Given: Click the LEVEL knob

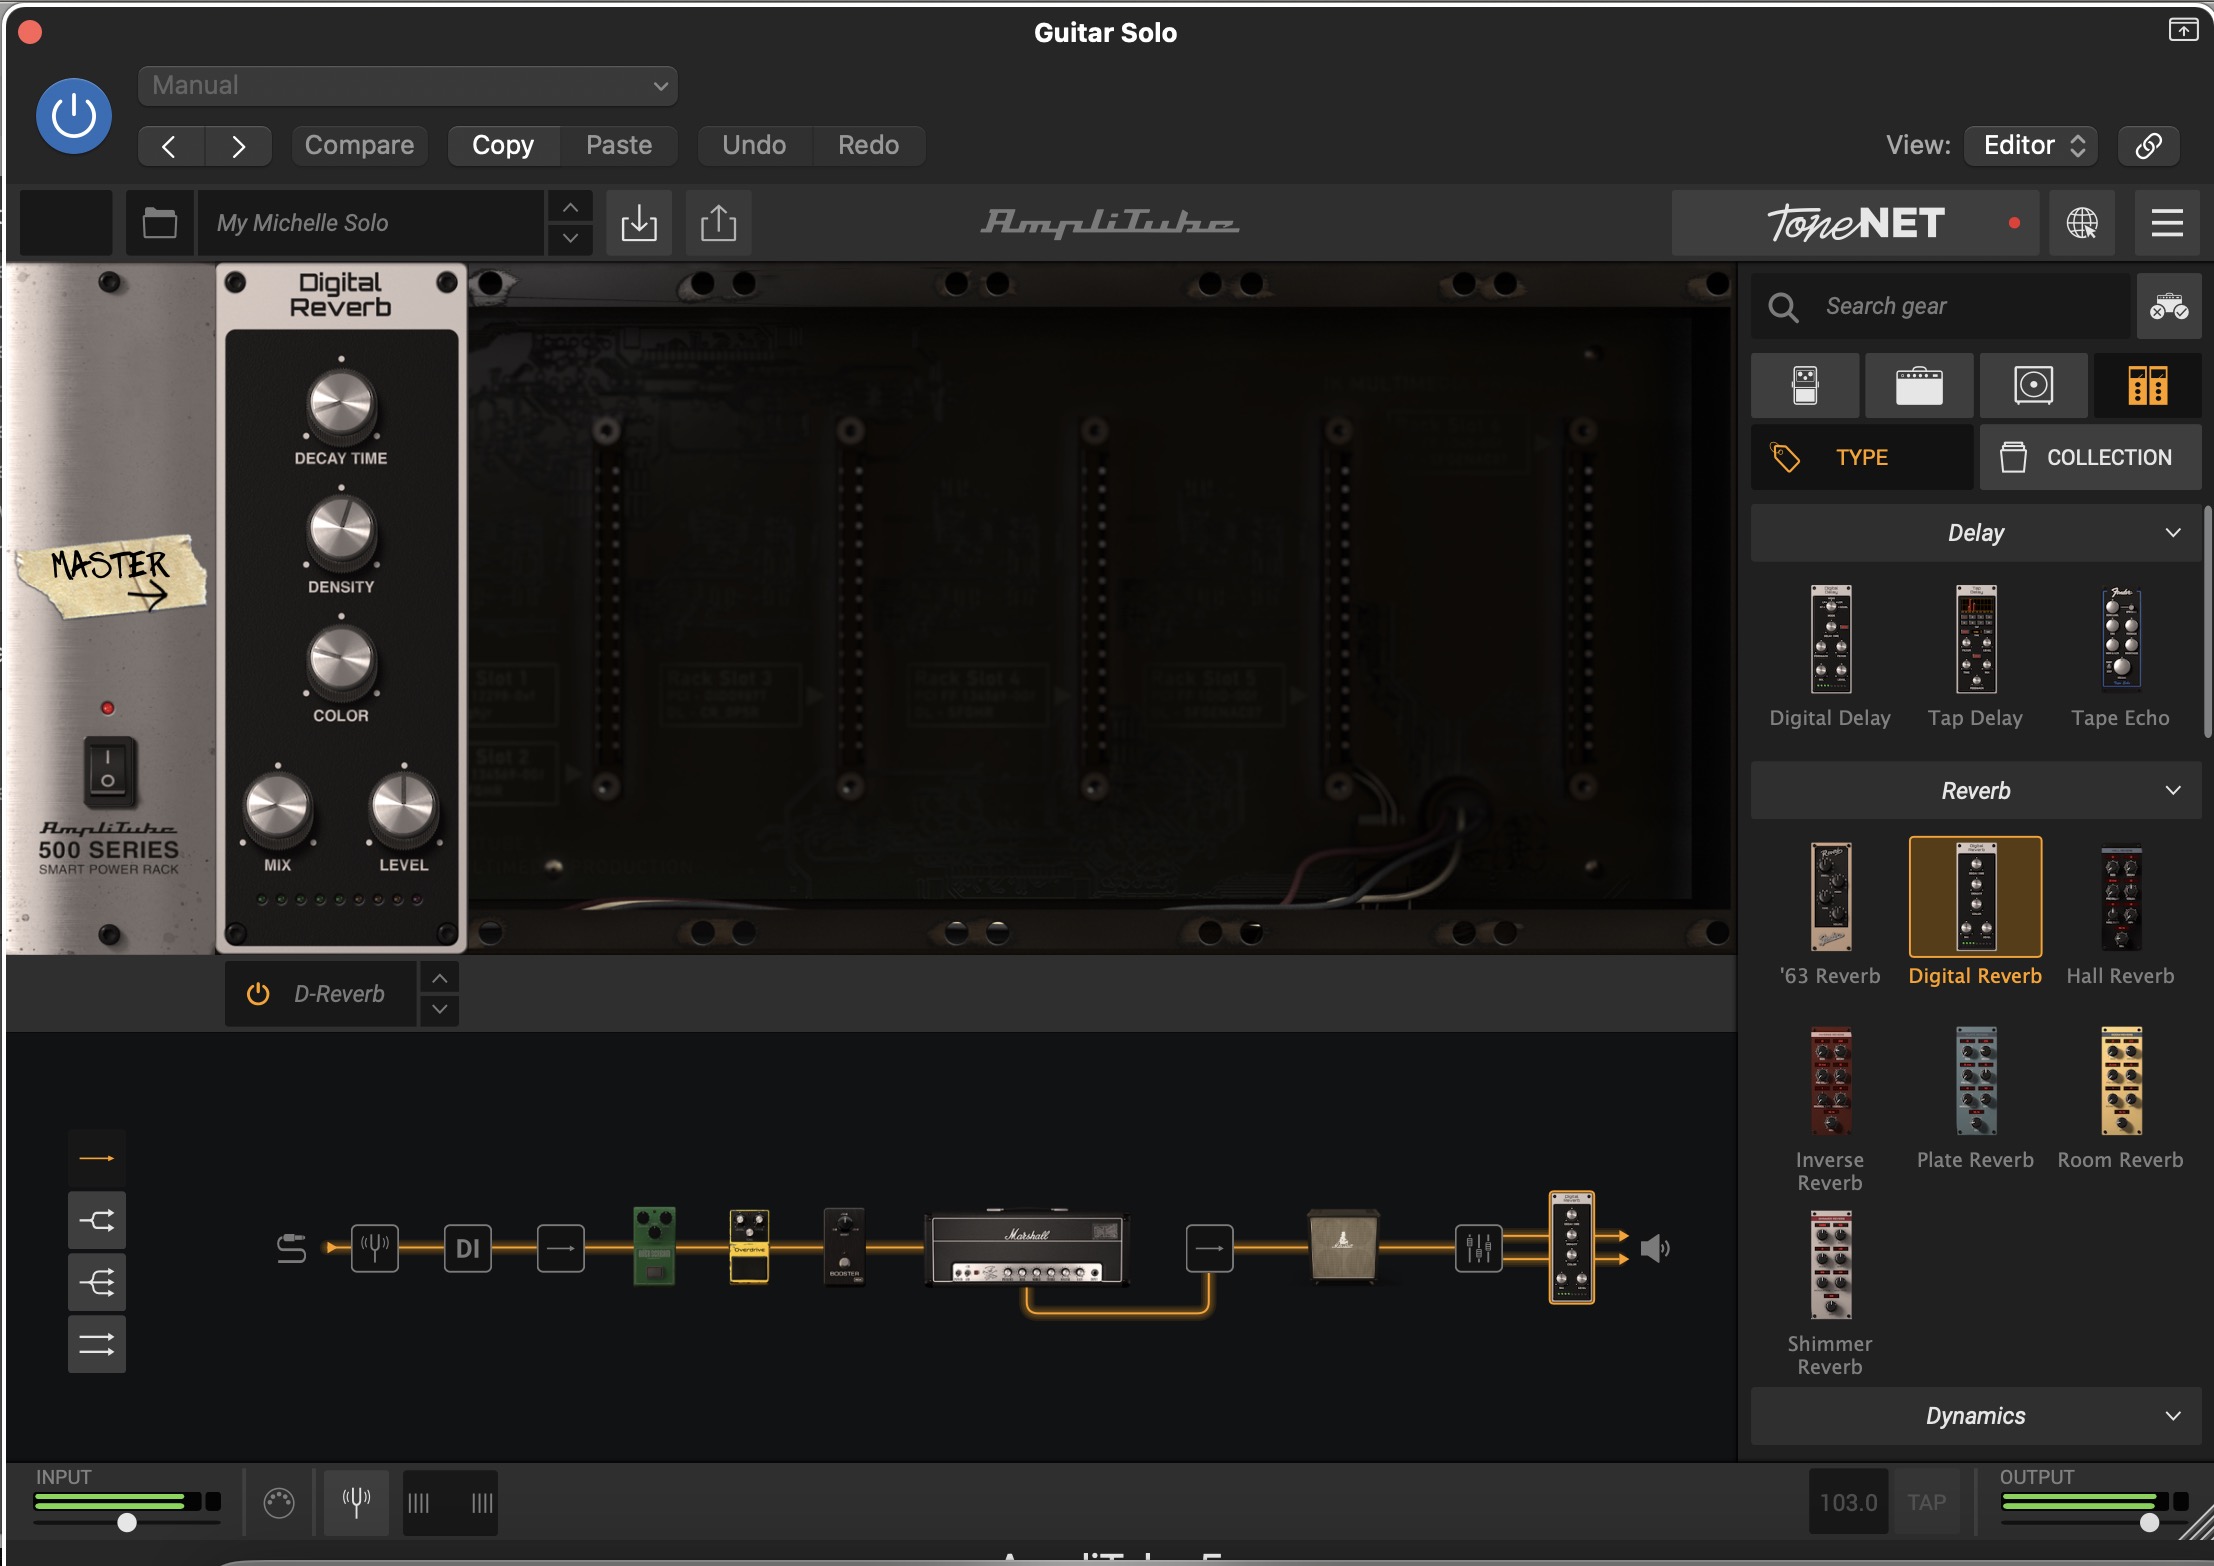Looking at the screenshot, I should (x=403, y=807).
